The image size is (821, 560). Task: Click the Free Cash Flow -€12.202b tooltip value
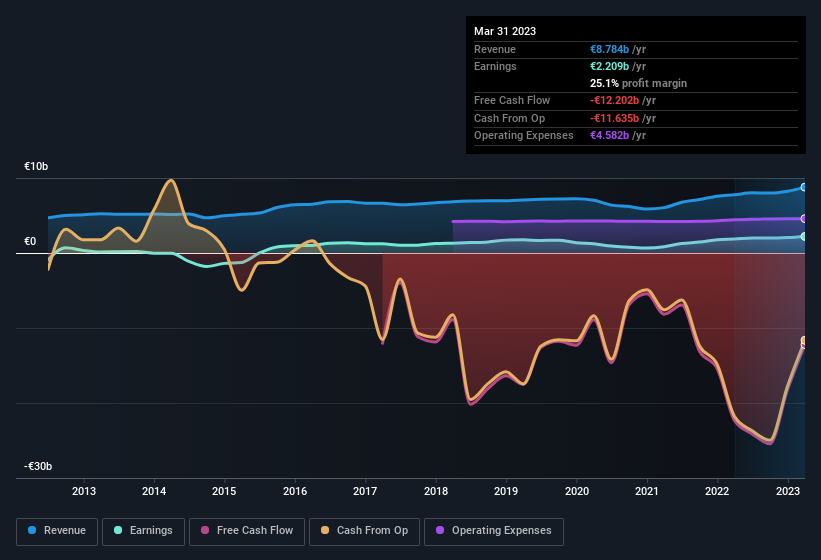pyautogui.click(x=622, y=100)
